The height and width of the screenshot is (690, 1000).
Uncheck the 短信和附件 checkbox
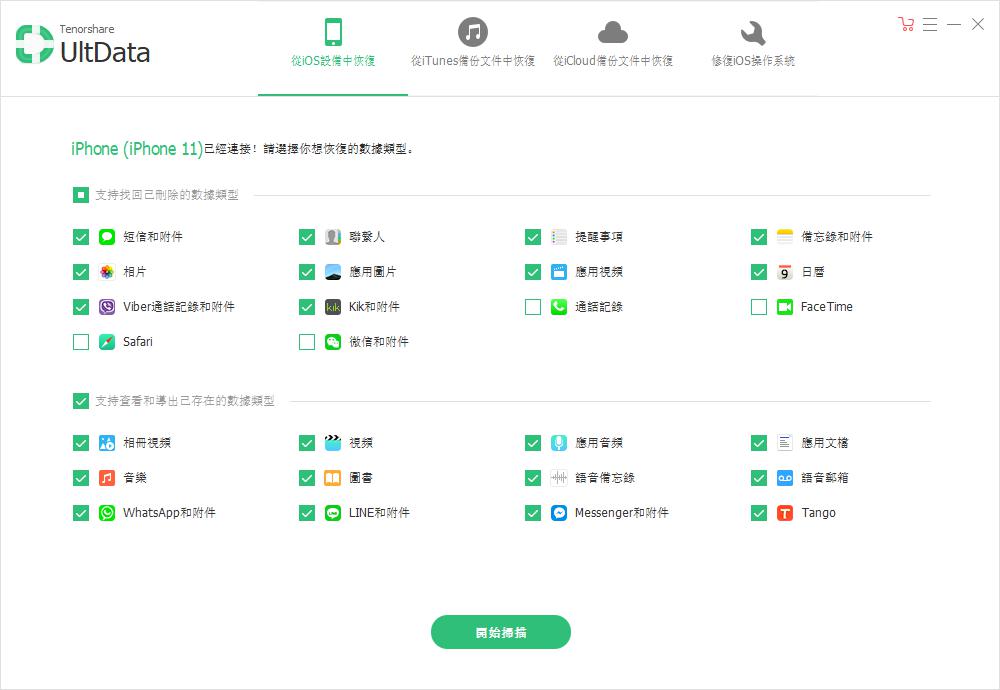point(80,237)
